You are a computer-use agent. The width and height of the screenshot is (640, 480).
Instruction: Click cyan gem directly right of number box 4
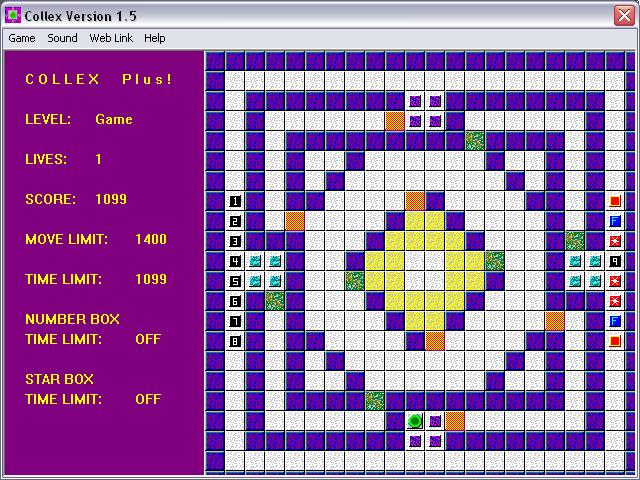(x=255, y=261)
